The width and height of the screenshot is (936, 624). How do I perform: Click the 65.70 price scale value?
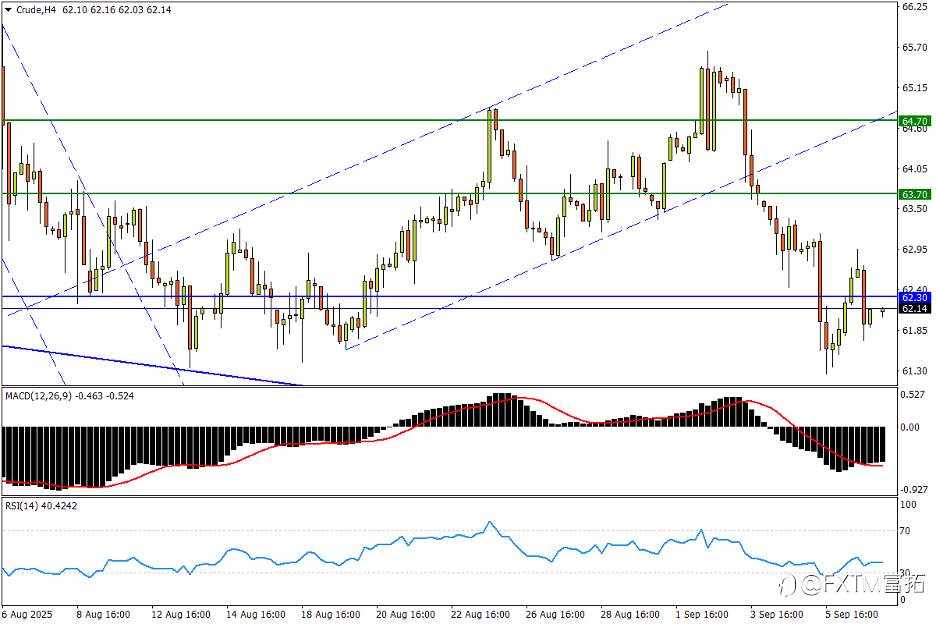click(x=915, y=48)
